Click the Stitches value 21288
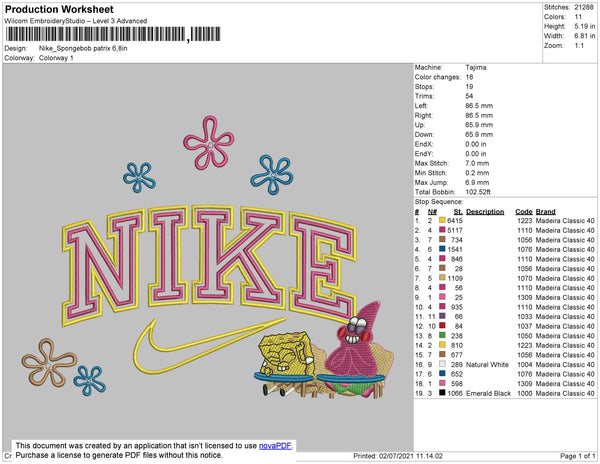This screenshot has width=600, height=464. point(584,7)
